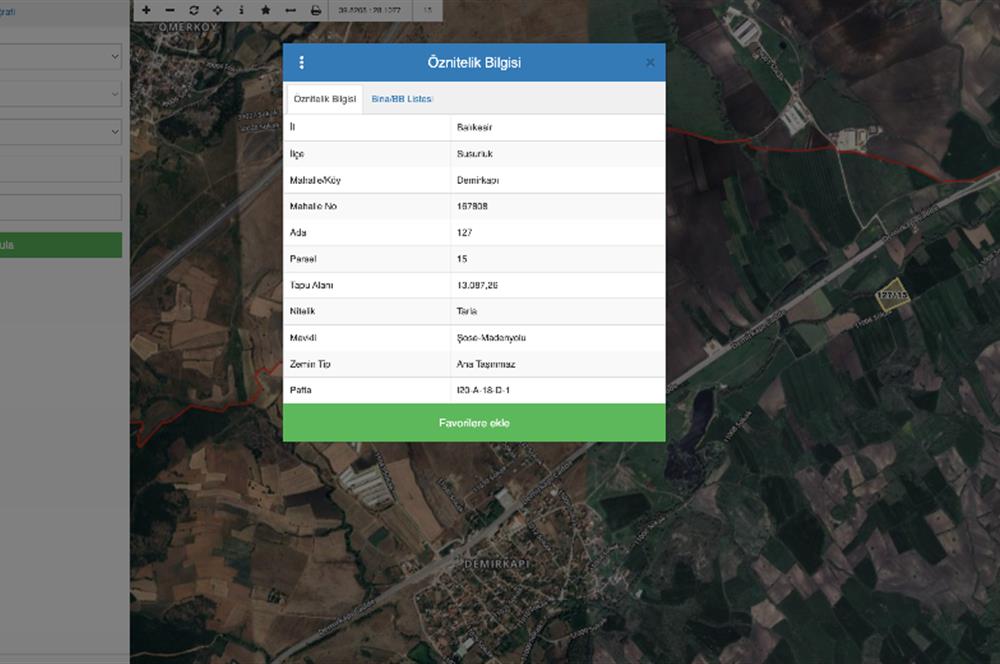Click the Favorilere ekle button
The width and height of the screenshot is (1000, 664).
coord(474,423)
